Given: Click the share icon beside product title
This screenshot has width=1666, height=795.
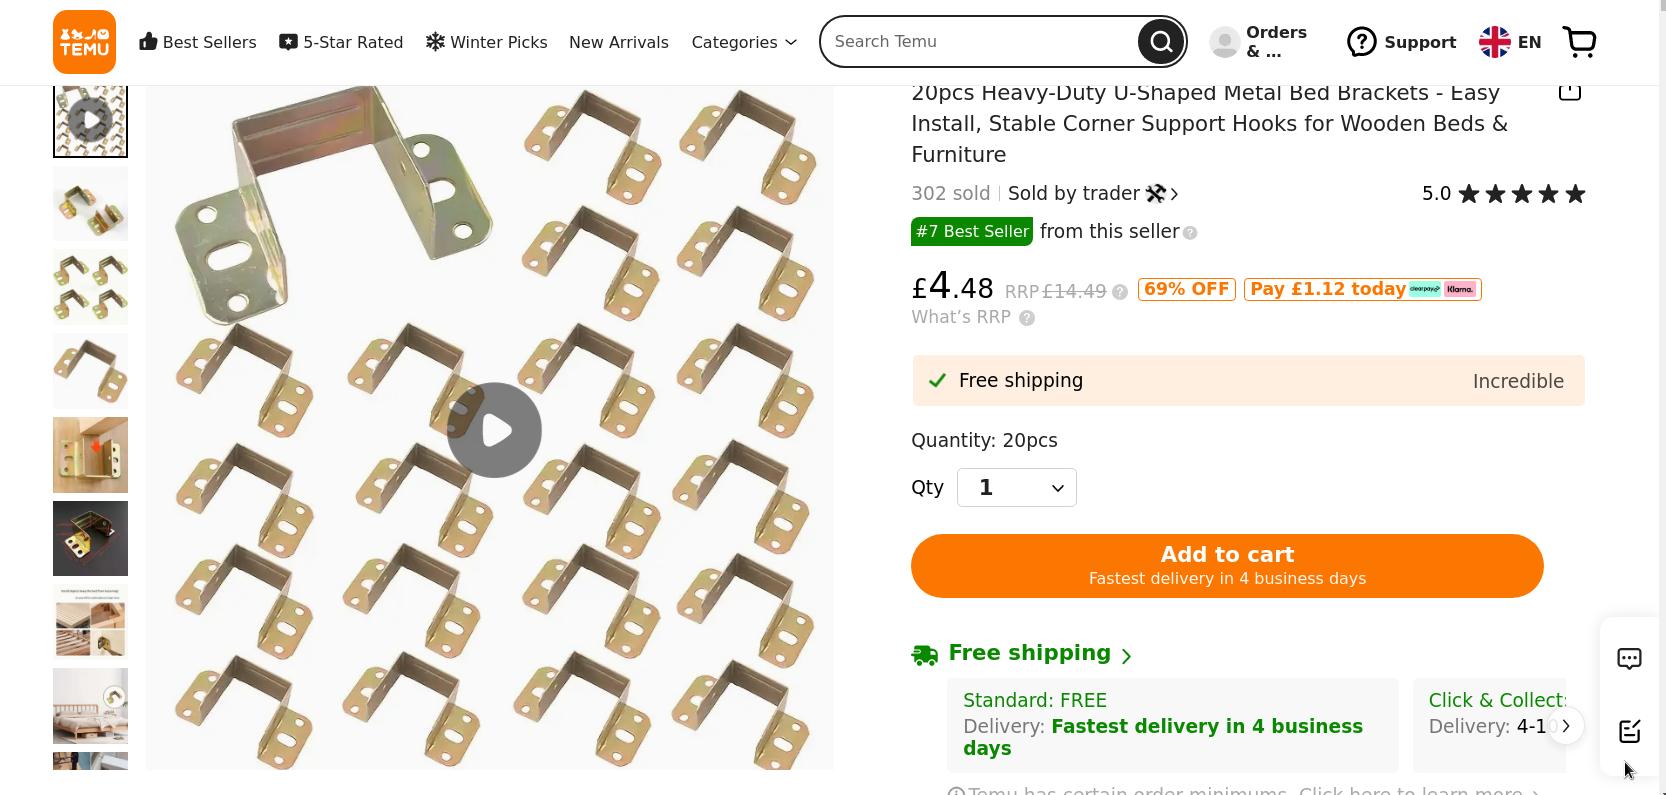Looking at the screenshot, I should pos(1569,92).
